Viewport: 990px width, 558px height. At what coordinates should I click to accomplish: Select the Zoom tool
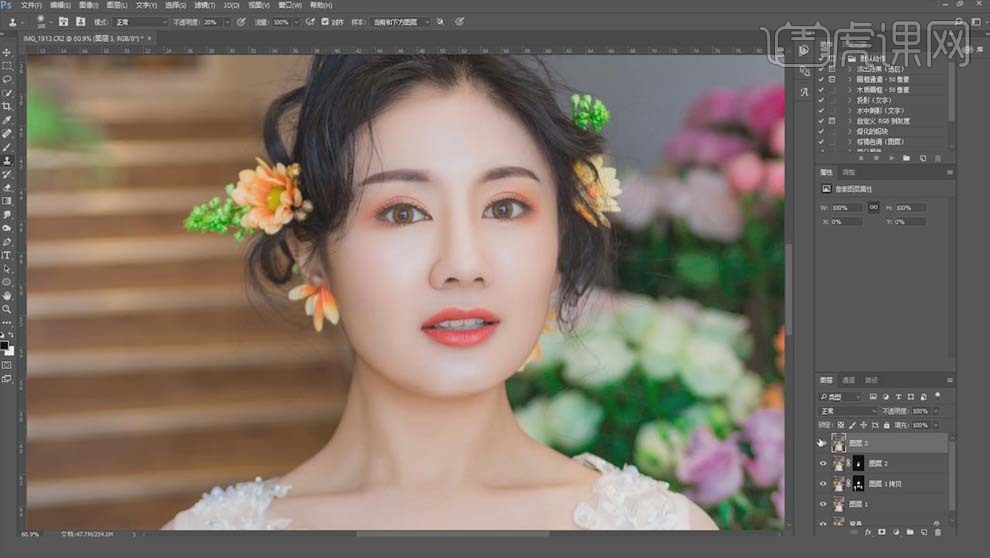coord(7,309)
